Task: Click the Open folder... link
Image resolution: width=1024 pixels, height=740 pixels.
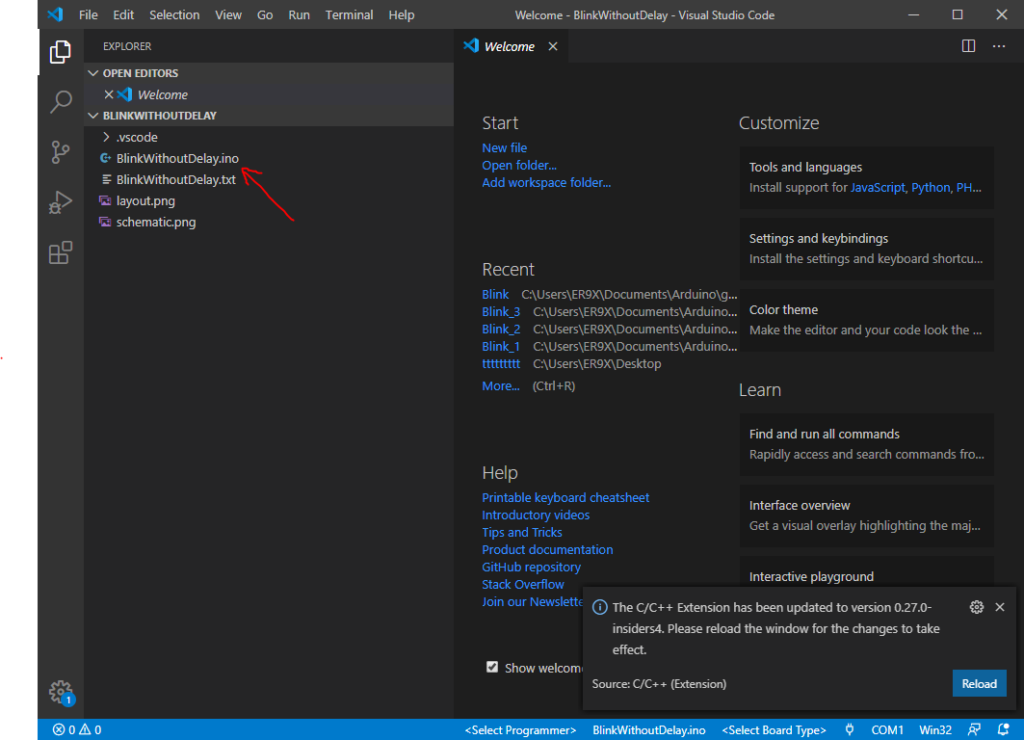Action: 519,165
